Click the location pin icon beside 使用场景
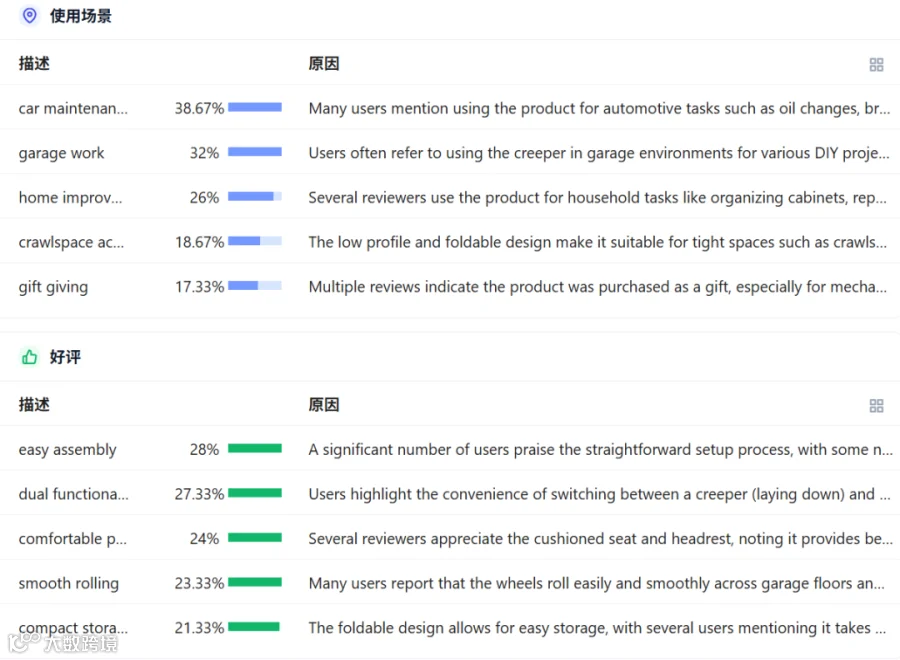This screenshot has width=900, height=660. coord(29,15)
